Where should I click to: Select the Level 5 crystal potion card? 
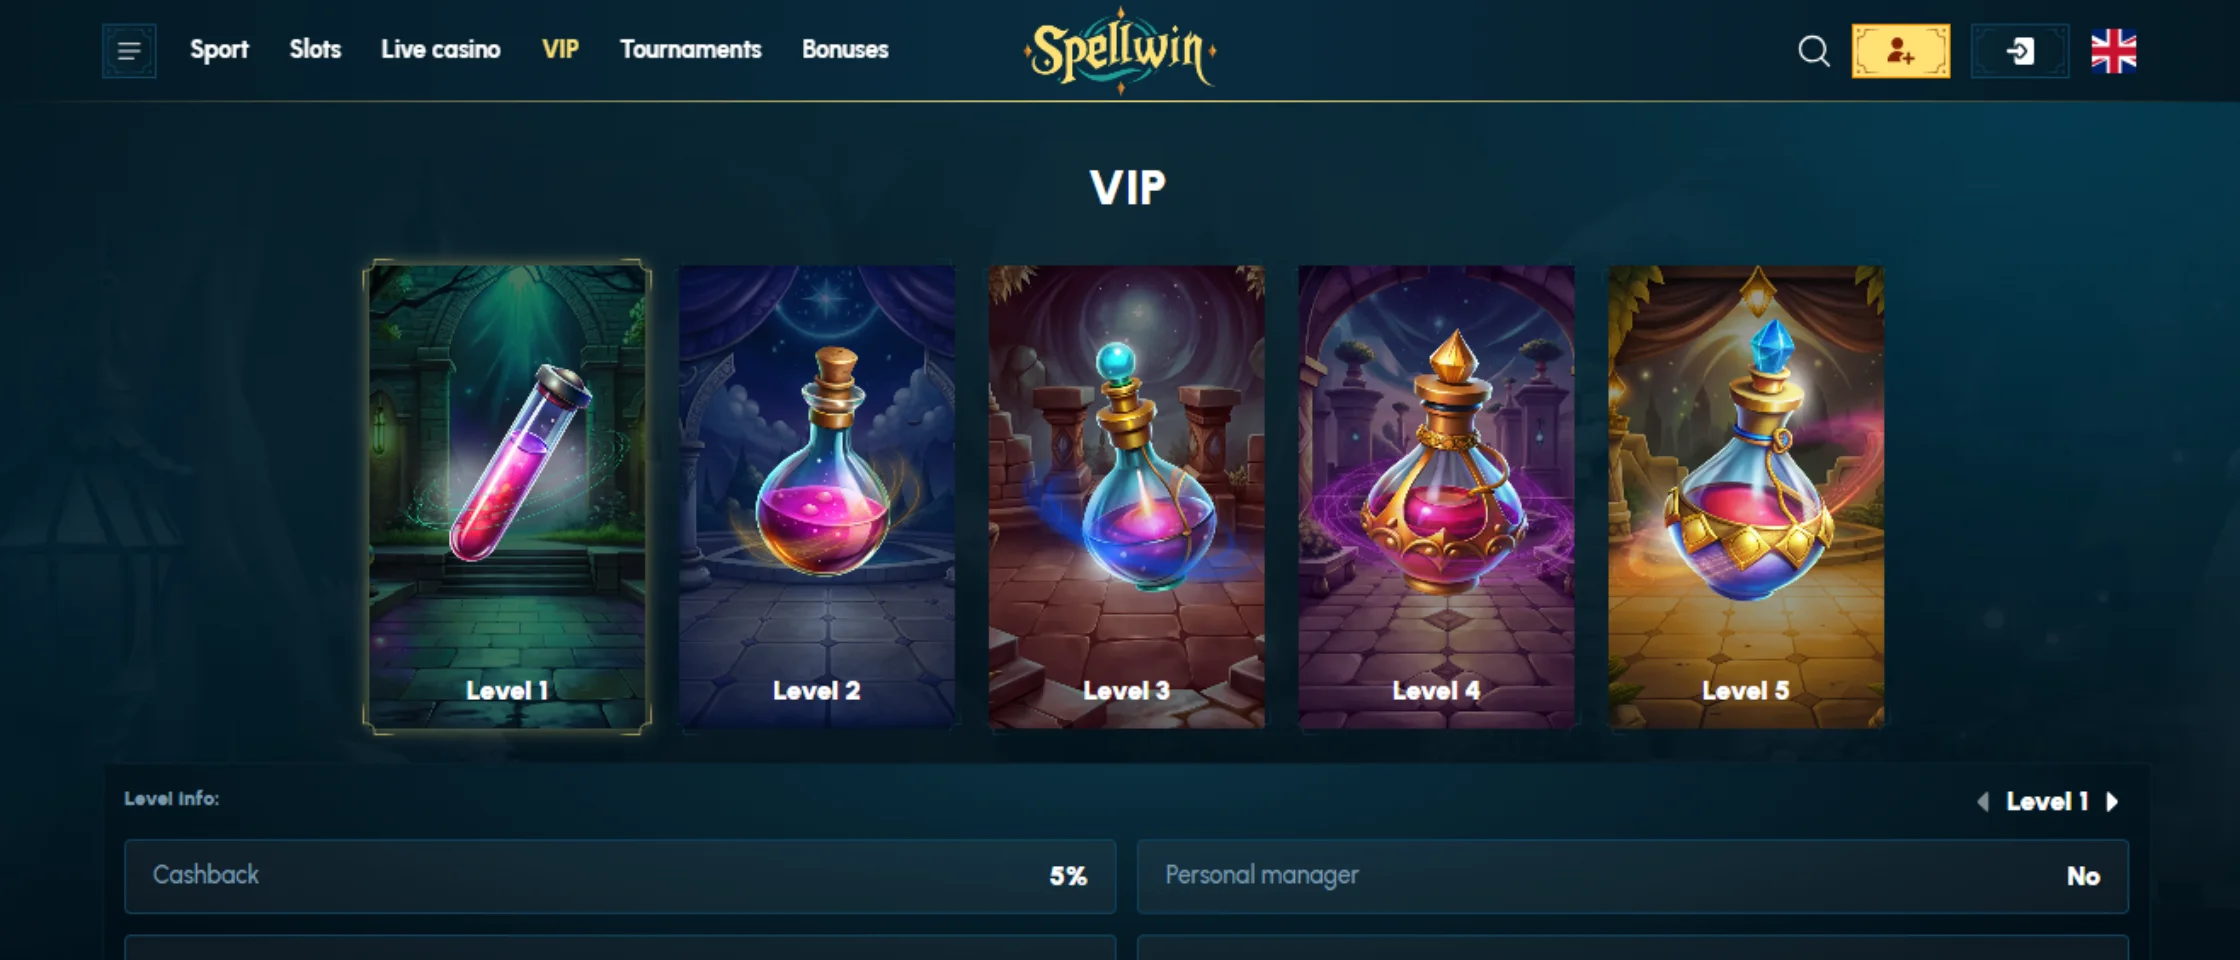coord(1746,497)
